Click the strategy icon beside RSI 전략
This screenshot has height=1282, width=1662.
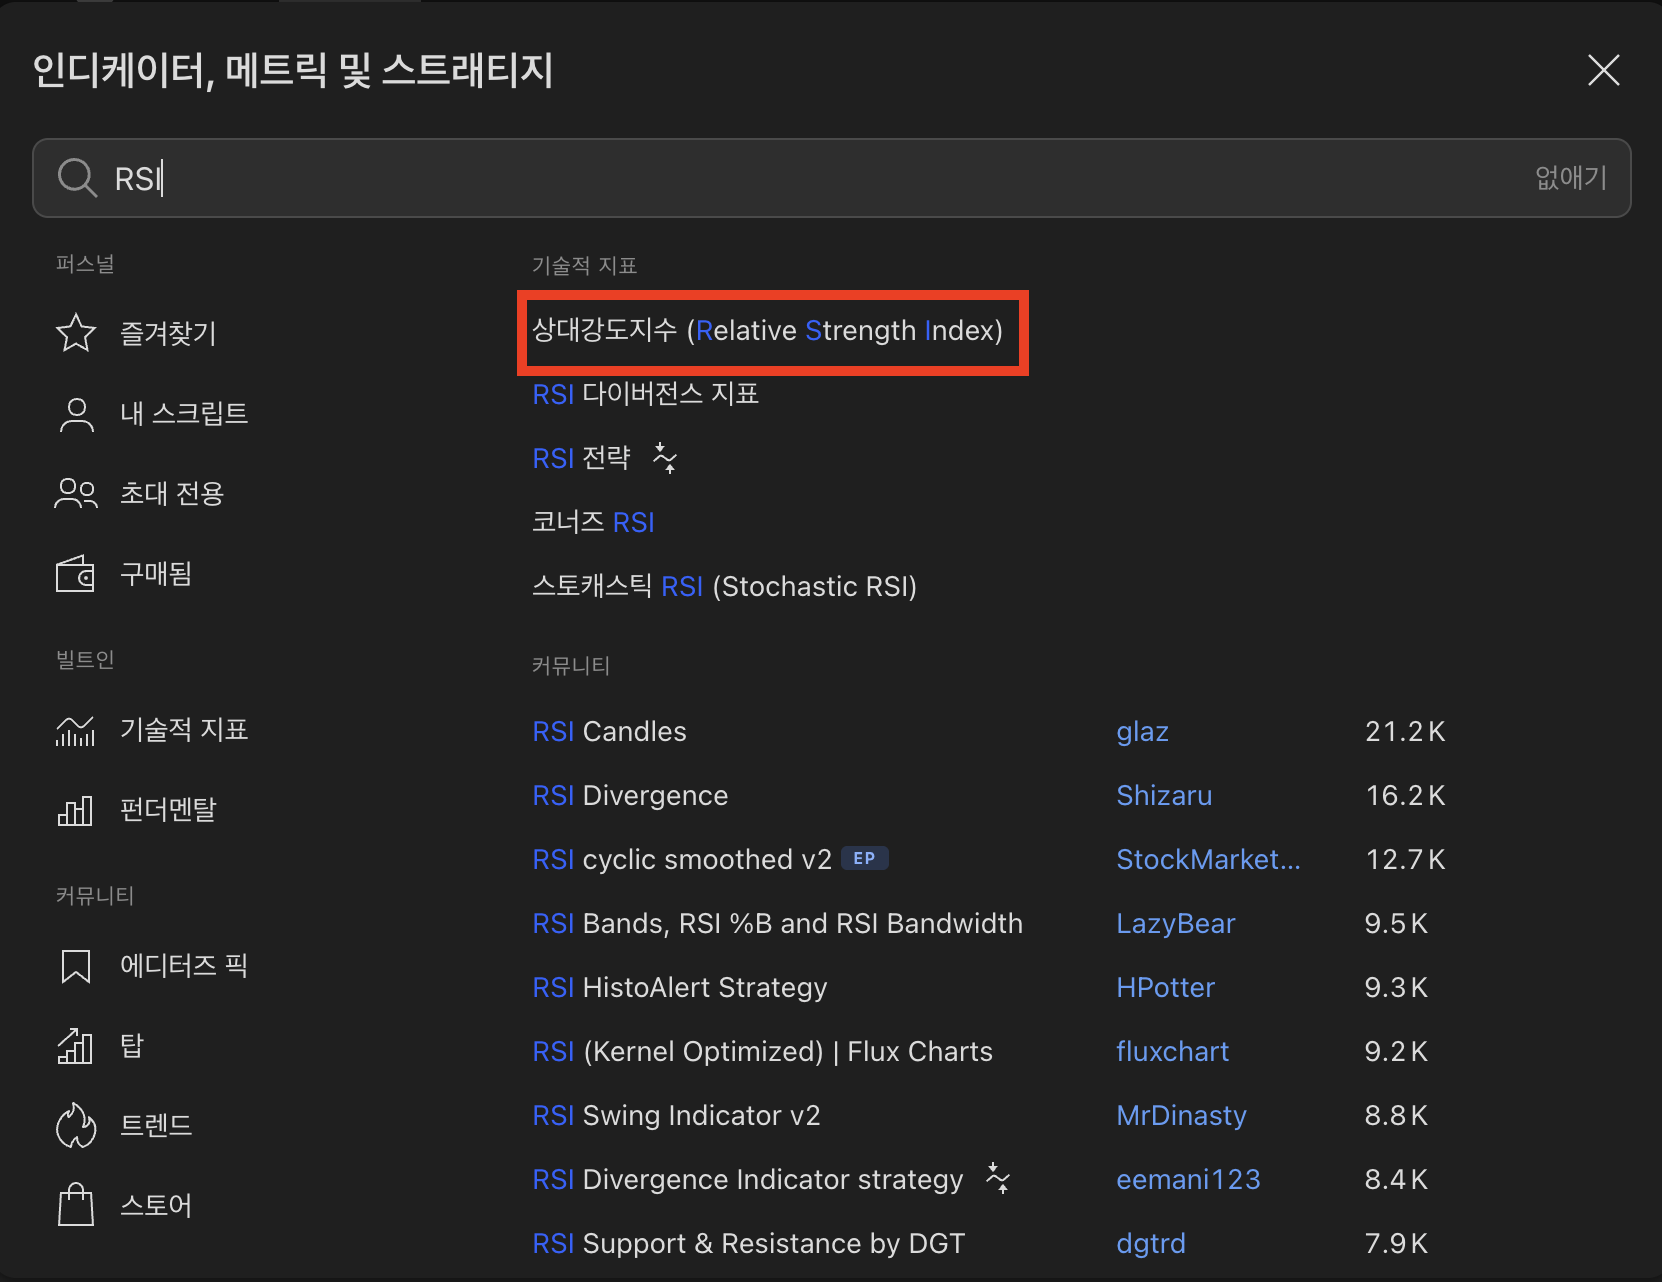665,457
